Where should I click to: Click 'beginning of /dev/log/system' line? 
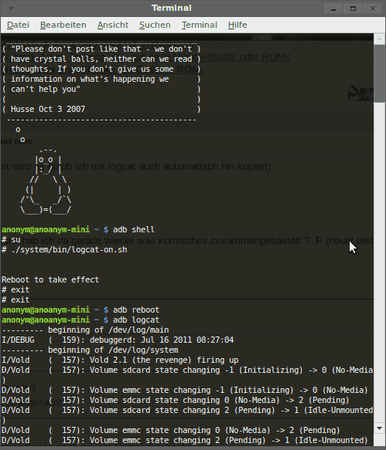click(x=90, y=350)
